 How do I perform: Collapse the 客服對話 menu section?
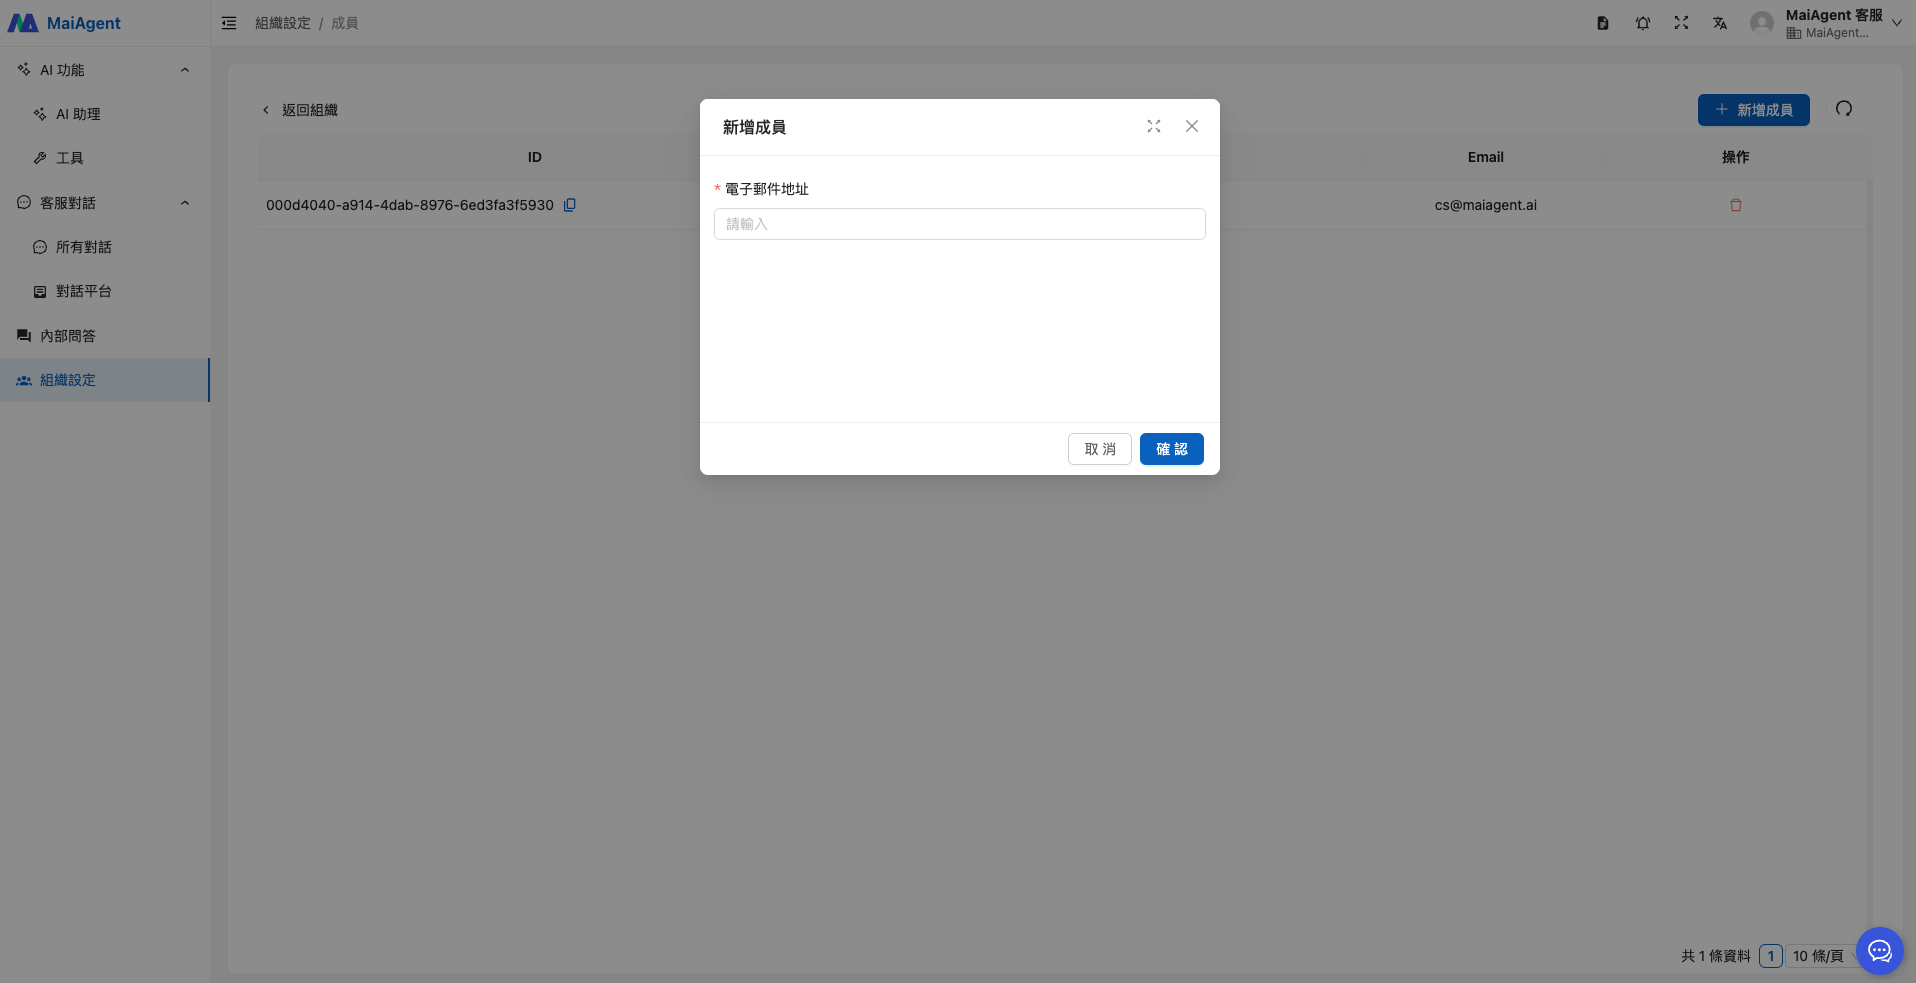(185, 203)
